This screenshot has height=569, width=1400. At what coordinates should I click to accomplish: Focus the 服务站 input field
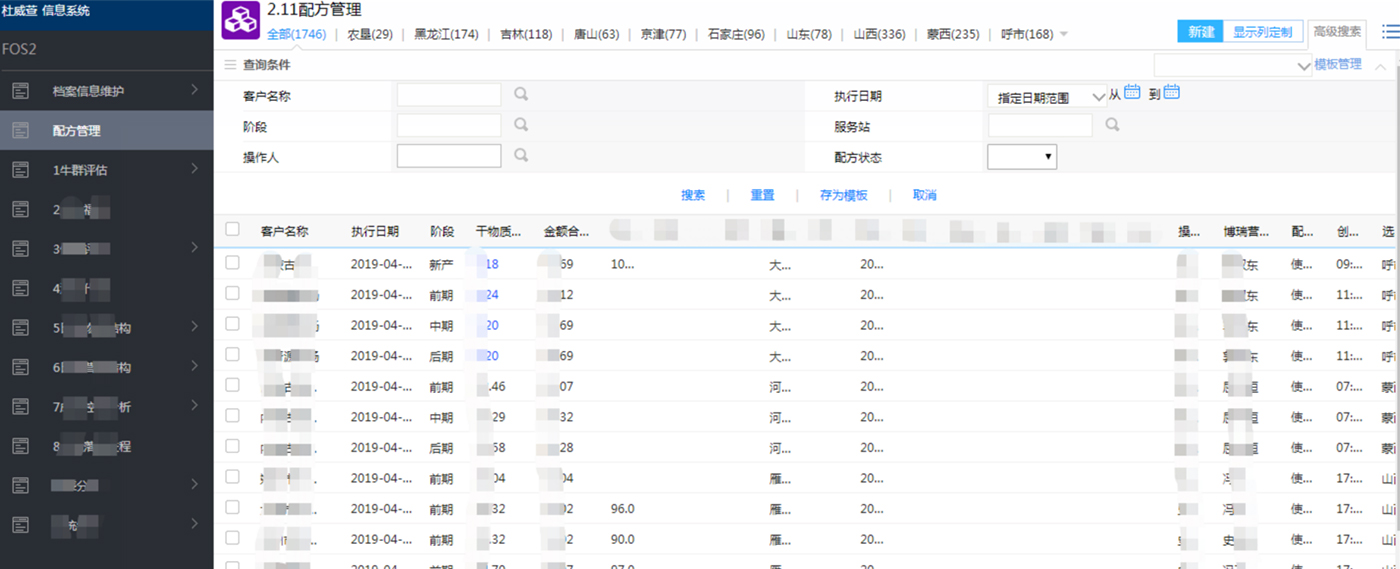coord(1040,125)
